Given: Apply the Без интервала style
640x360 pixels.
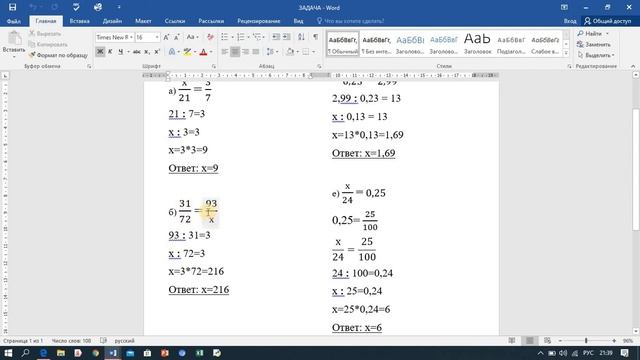Looking at the screenshot, I should coord(376,44).
